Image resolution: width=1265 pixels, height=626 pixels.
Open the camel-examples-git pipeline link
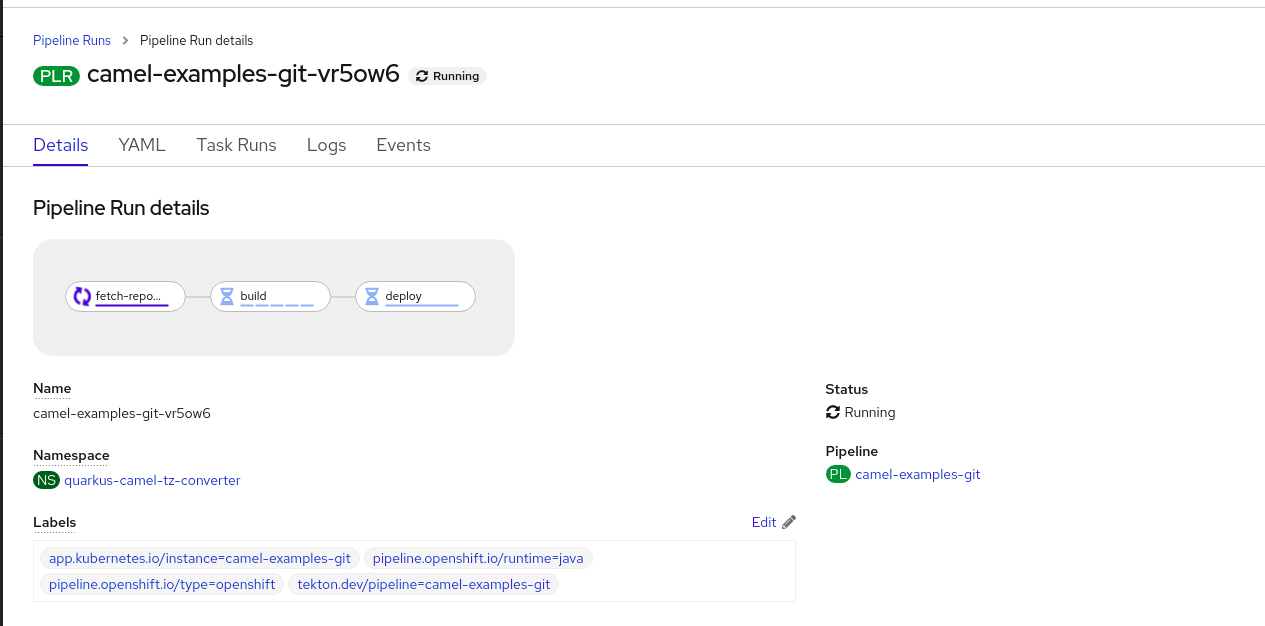tap(918, 474)
